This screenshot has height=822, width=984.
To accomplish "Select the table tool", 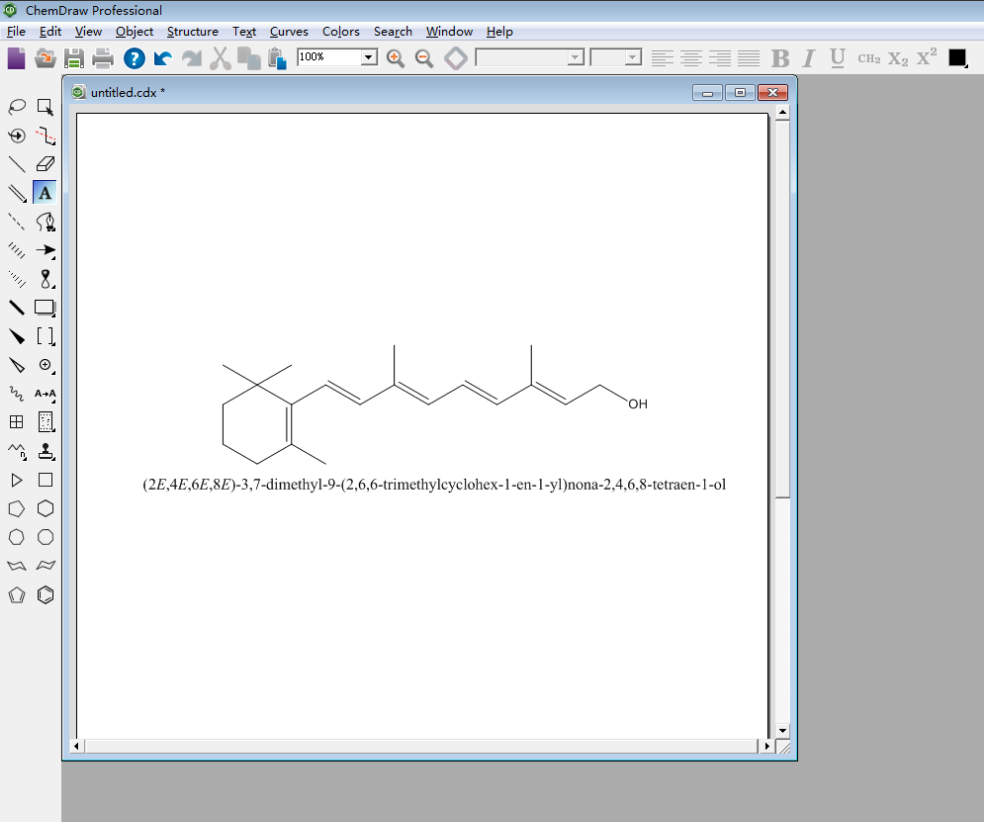I will pyautogui.click(x=16, y=422).
